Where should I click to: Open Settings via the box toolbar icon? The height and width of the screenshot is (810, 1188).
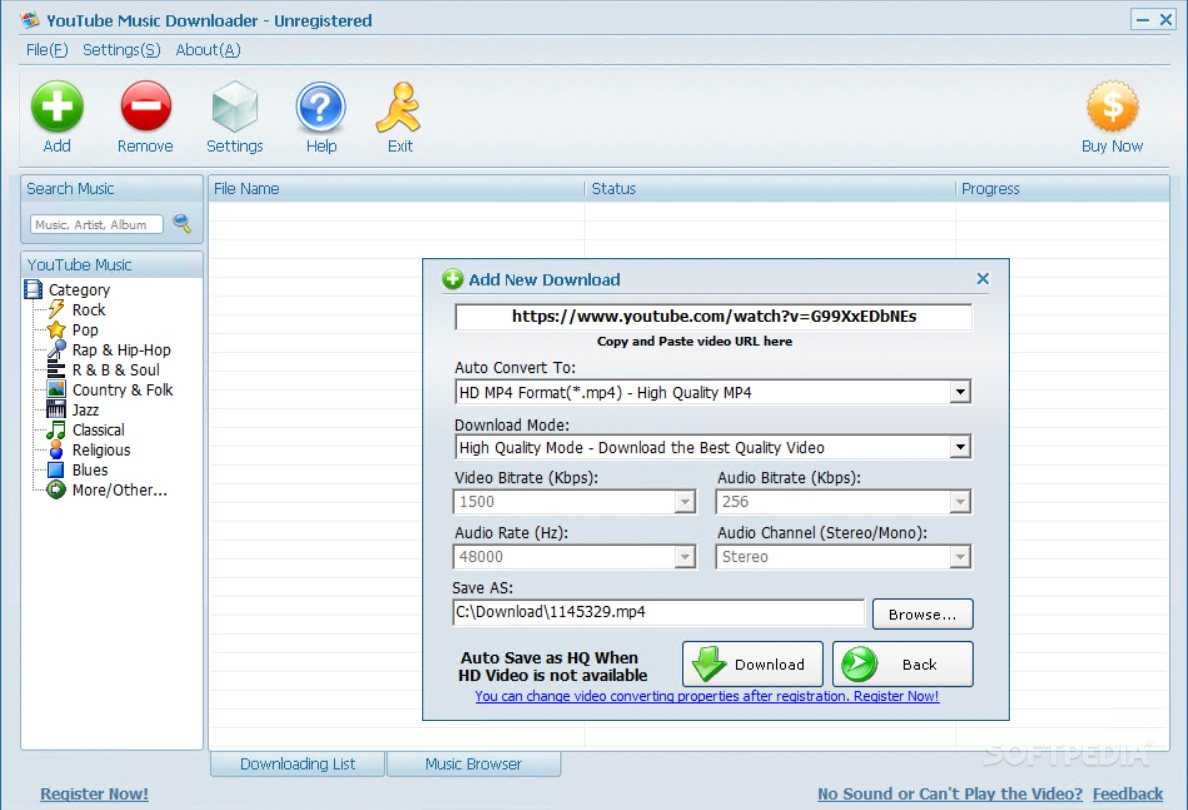[235, 107]
